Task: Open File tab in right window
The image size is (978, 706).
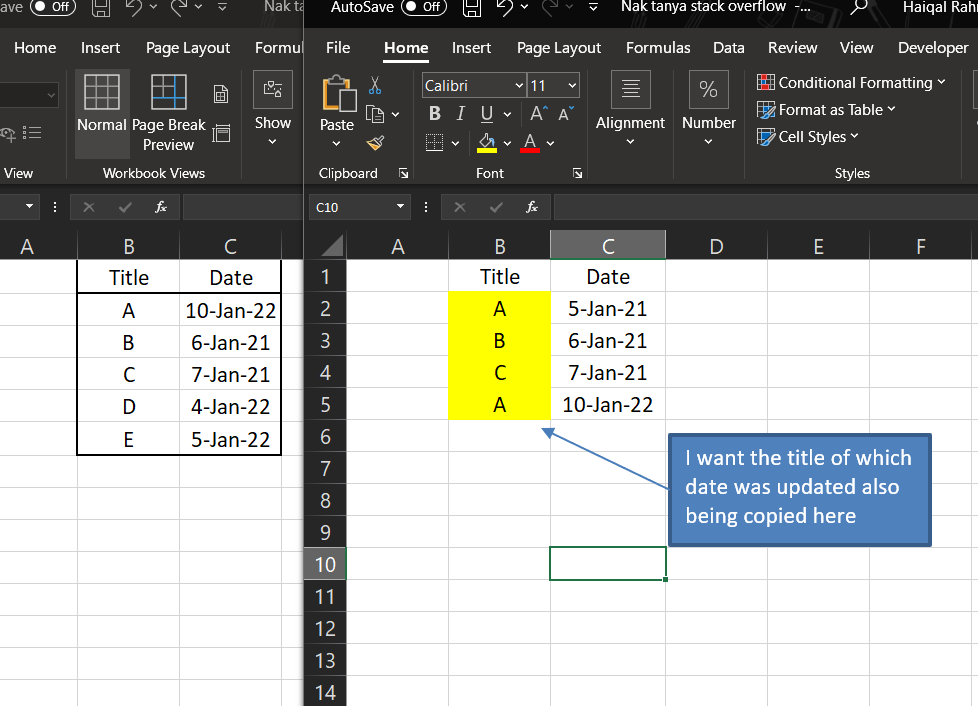Action: 338,48
